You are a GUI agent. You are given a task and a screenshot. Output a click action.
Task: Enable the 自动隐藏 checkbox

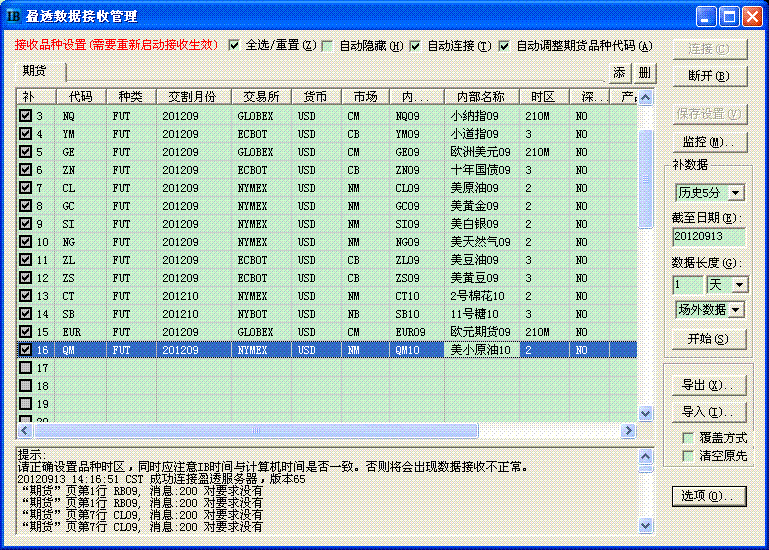click(x=327, y=45)
